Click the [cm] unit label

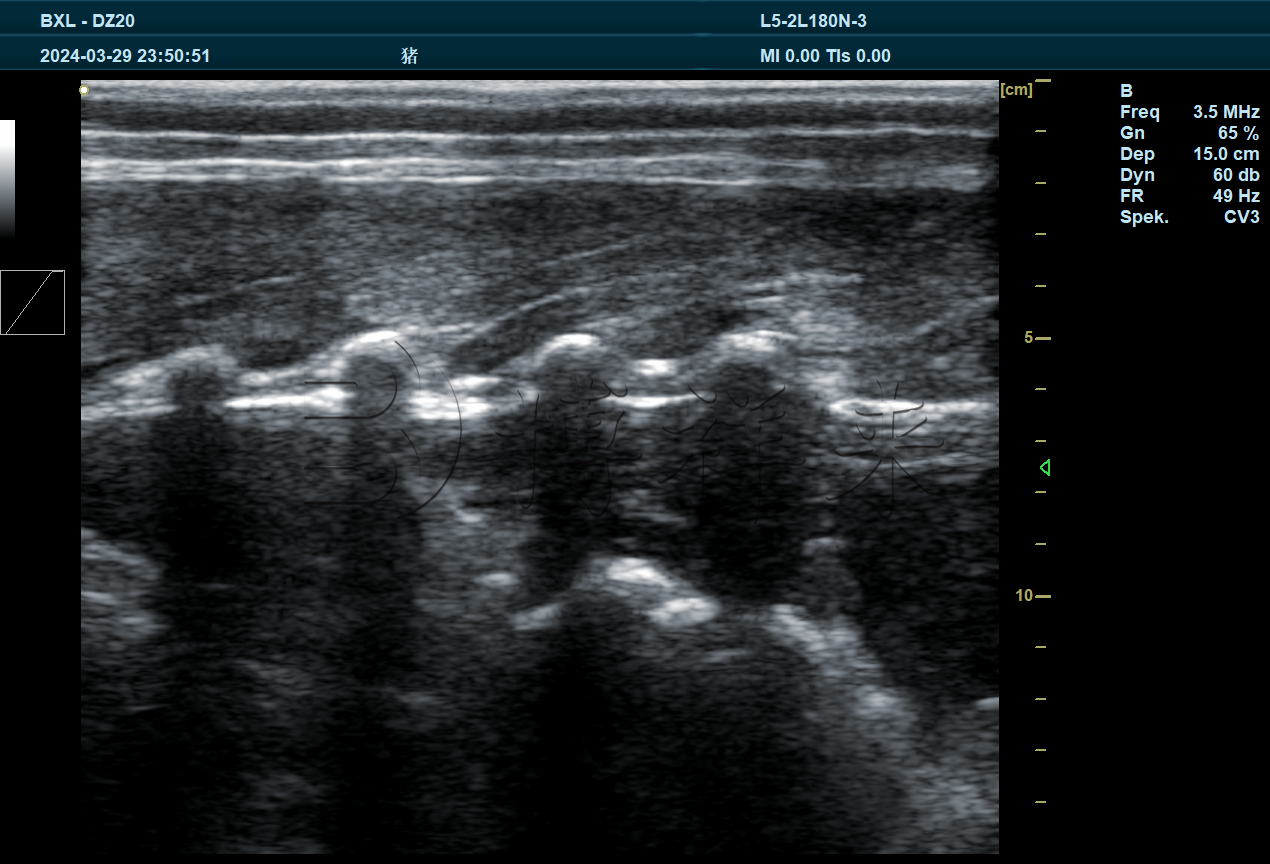(1016, 90)
